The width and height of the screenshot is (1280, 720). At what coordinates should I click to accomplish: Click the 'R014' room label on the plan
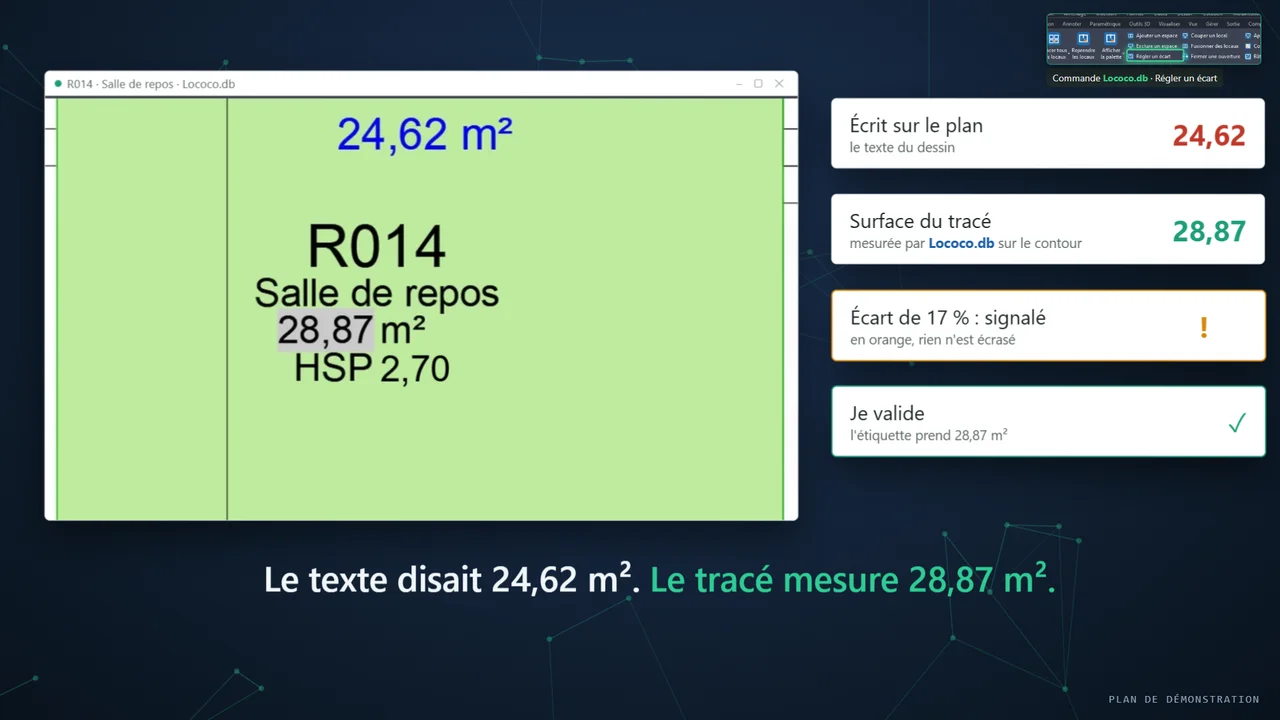(x=376, y=247)
